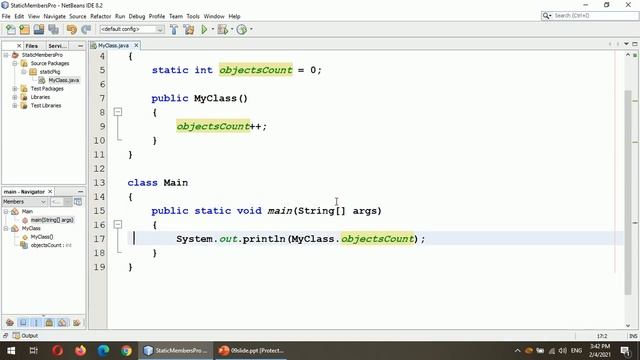Viewport: 640px width, 360px height.
Task: Click the editor scrollbar down arrow
Action: [628, 326]
